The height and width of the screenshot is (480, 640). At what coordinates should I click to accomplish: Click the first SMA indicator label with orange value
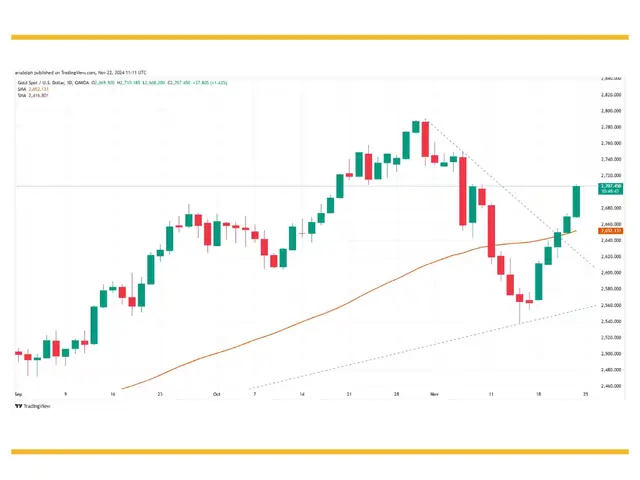(x=33, y=89)
